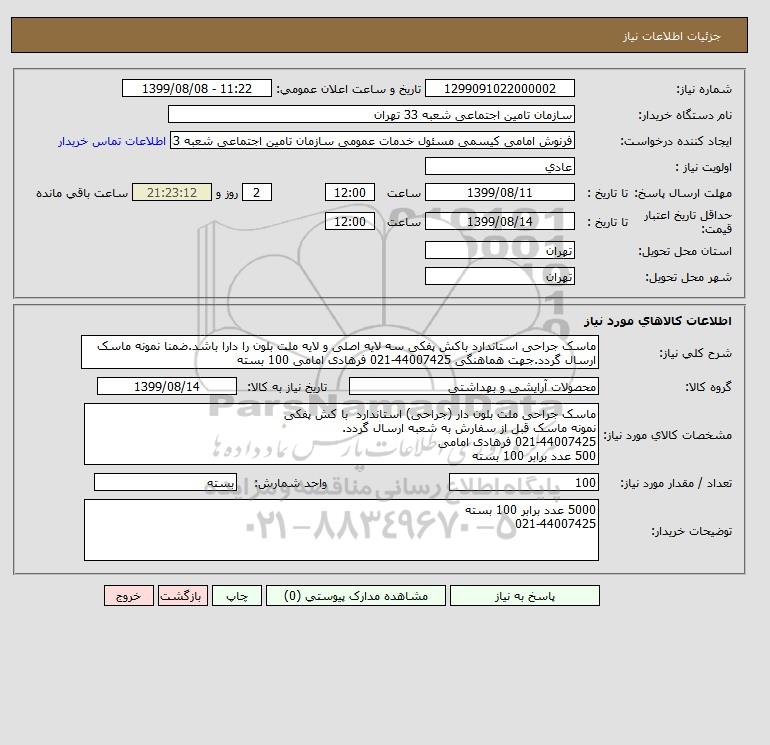Viewport: 770px width, 745px height.
Task: Click unit of measure field بسته
Action: tap(165, 482)
